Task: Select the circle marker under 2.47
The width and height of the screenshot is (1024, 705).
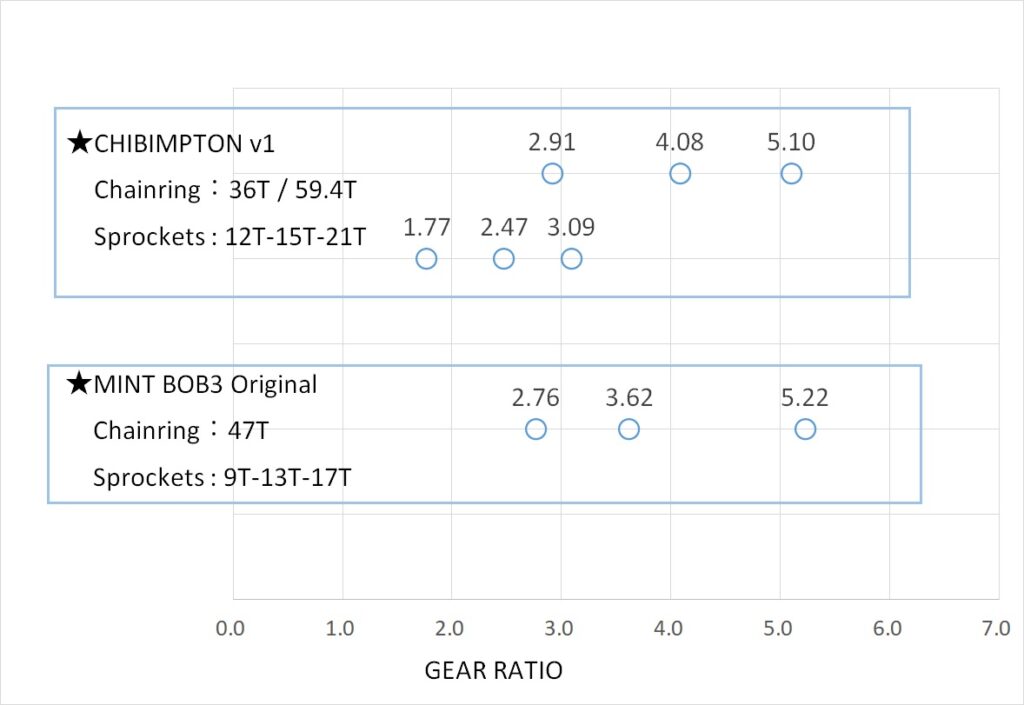Action: pos(504,259)
